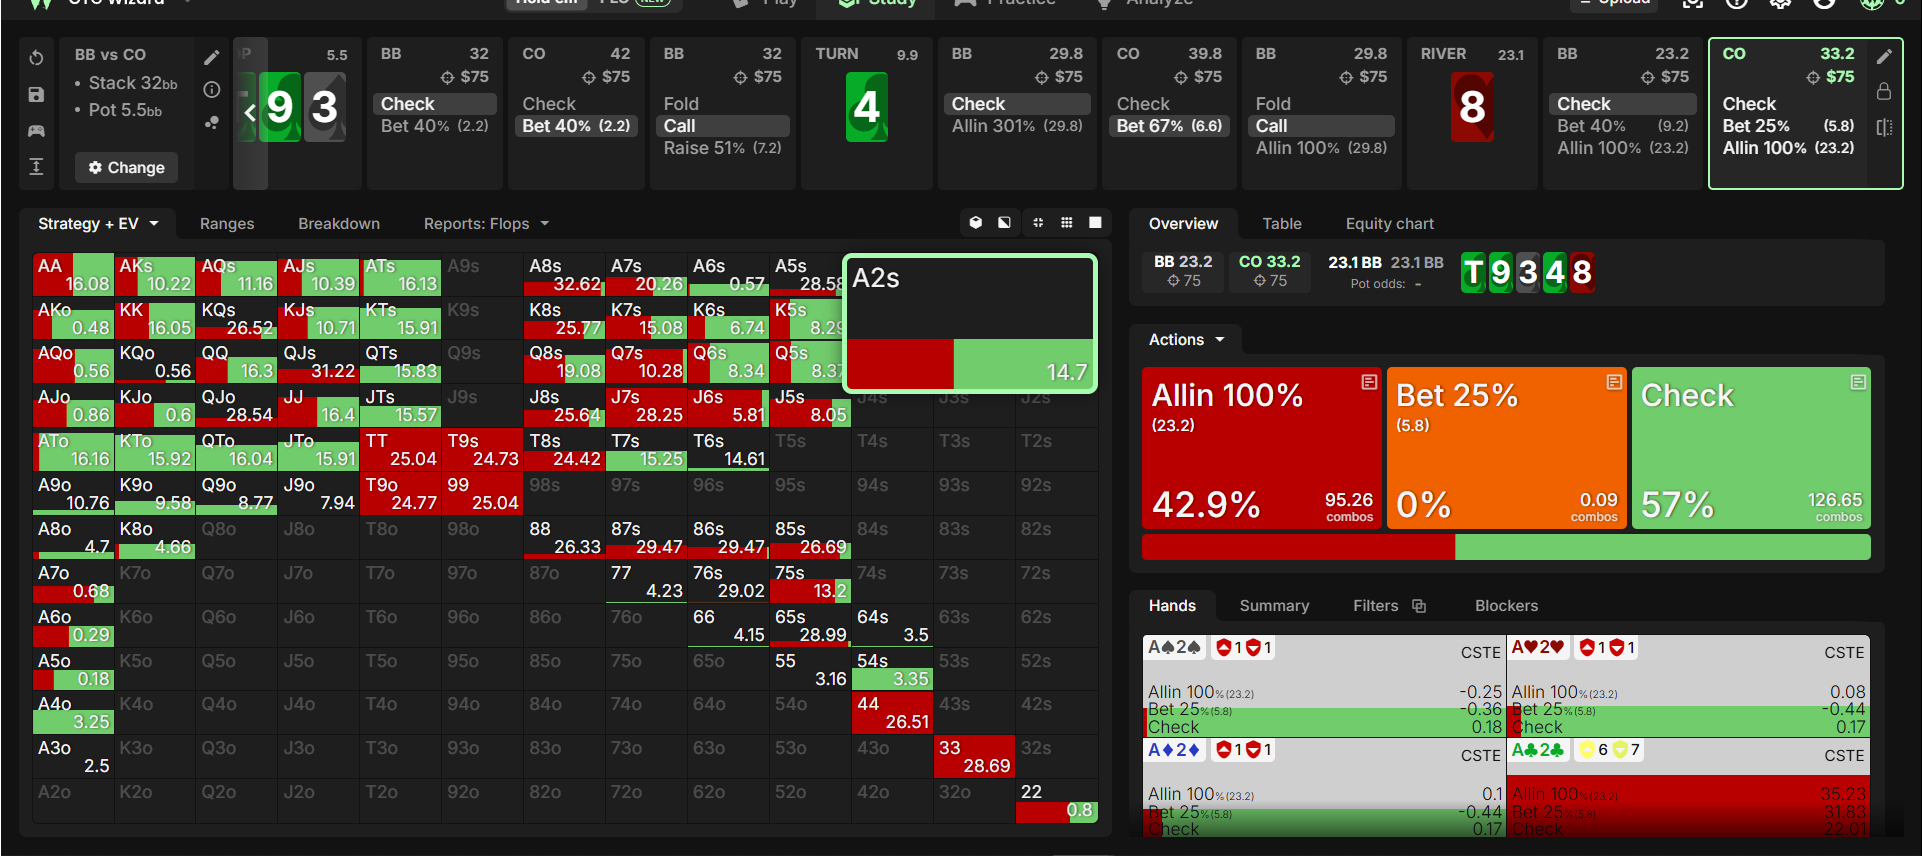Open practice mode via gamepad icon
Viewport: 1922px width, 856px height.
36,130
